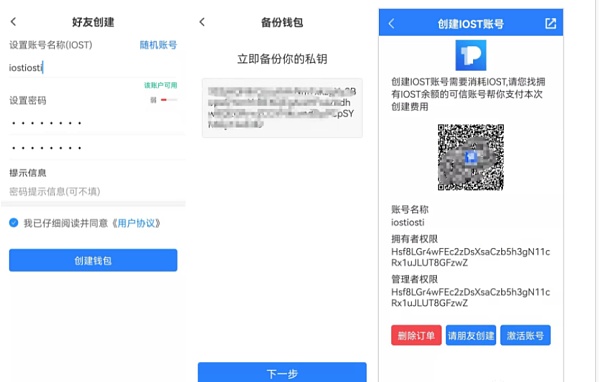Tap the 备份钱包 title
Screen dimensions: 600x382
click(282, 22)
